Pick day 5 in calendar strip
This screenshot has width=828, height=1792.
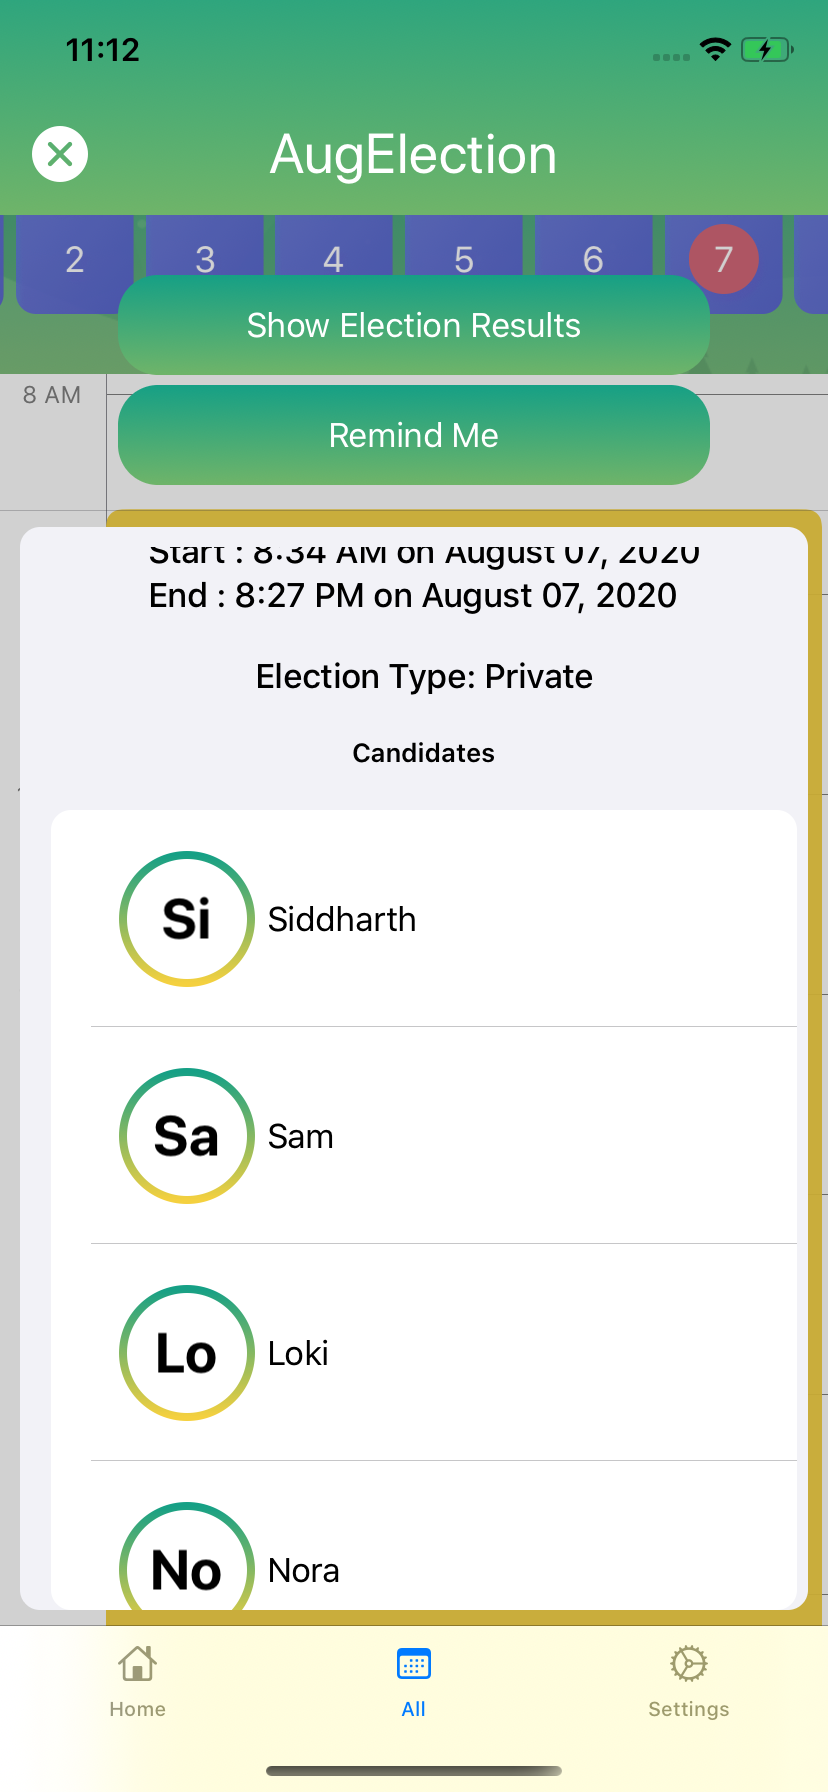[x=464, y=251]
